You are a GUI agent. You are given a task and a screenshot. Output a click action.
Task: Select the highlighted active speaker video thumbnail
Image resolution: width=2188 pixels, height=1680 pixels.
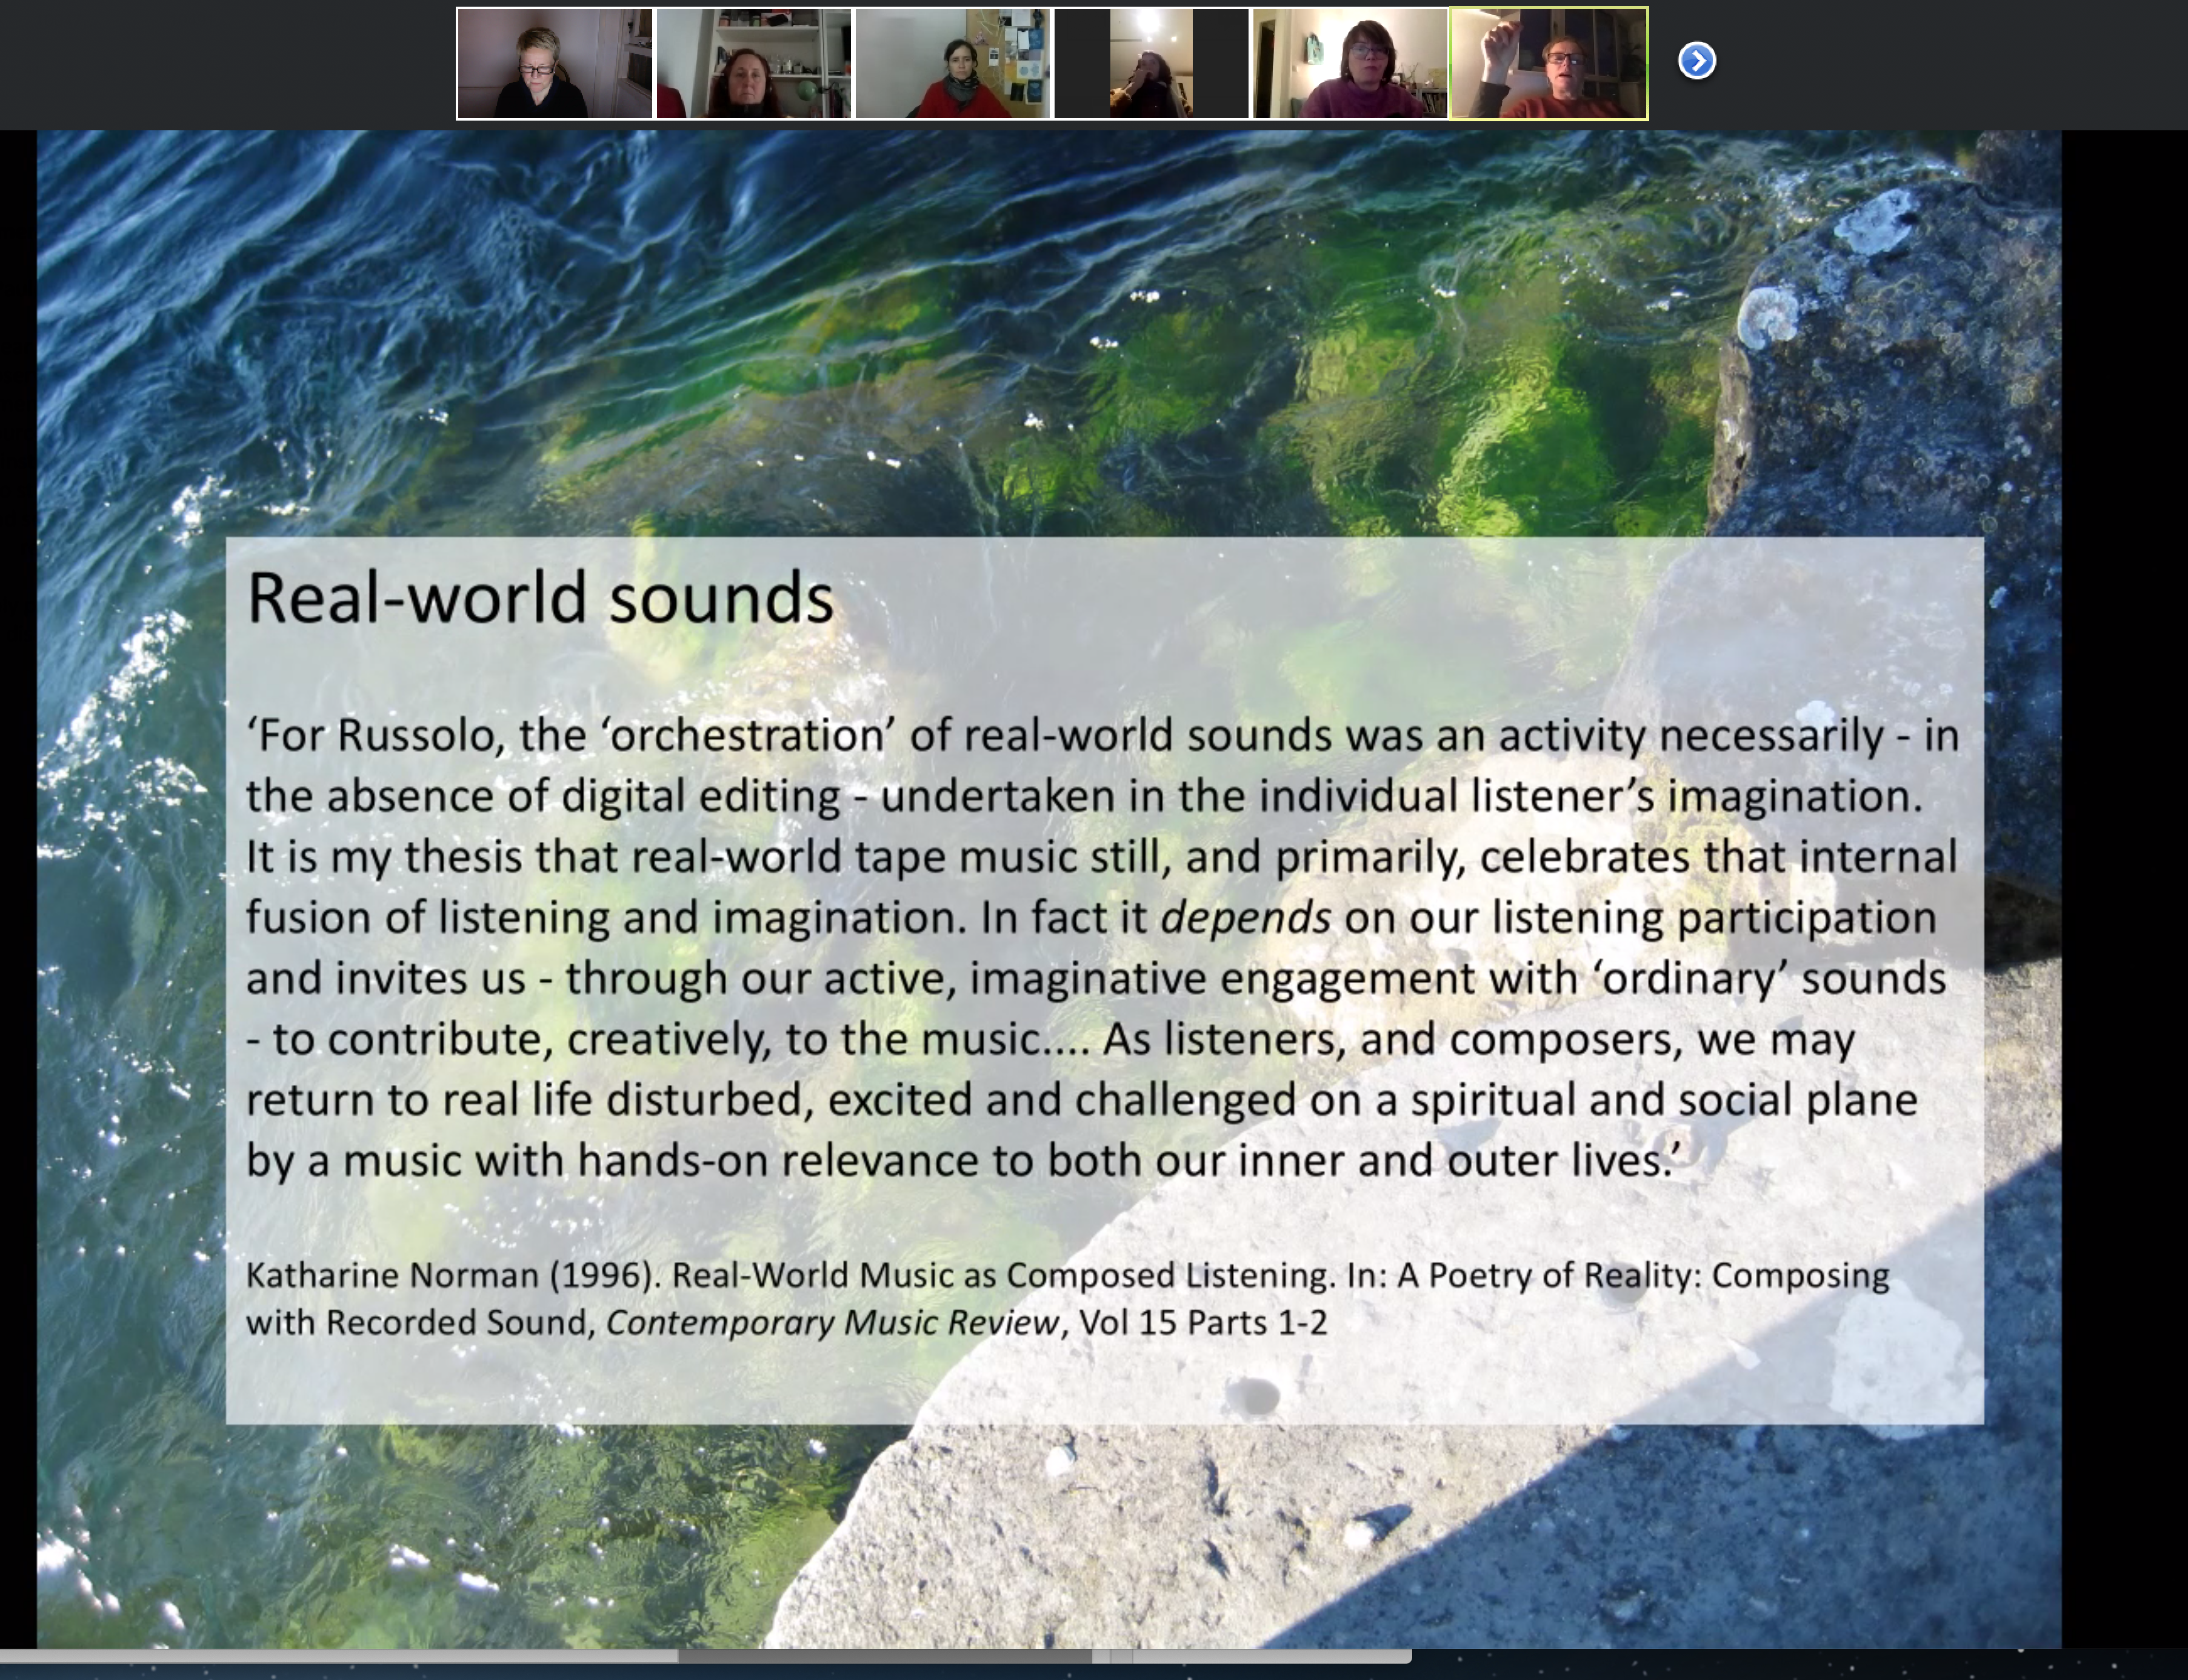[x=1548, y=63]
